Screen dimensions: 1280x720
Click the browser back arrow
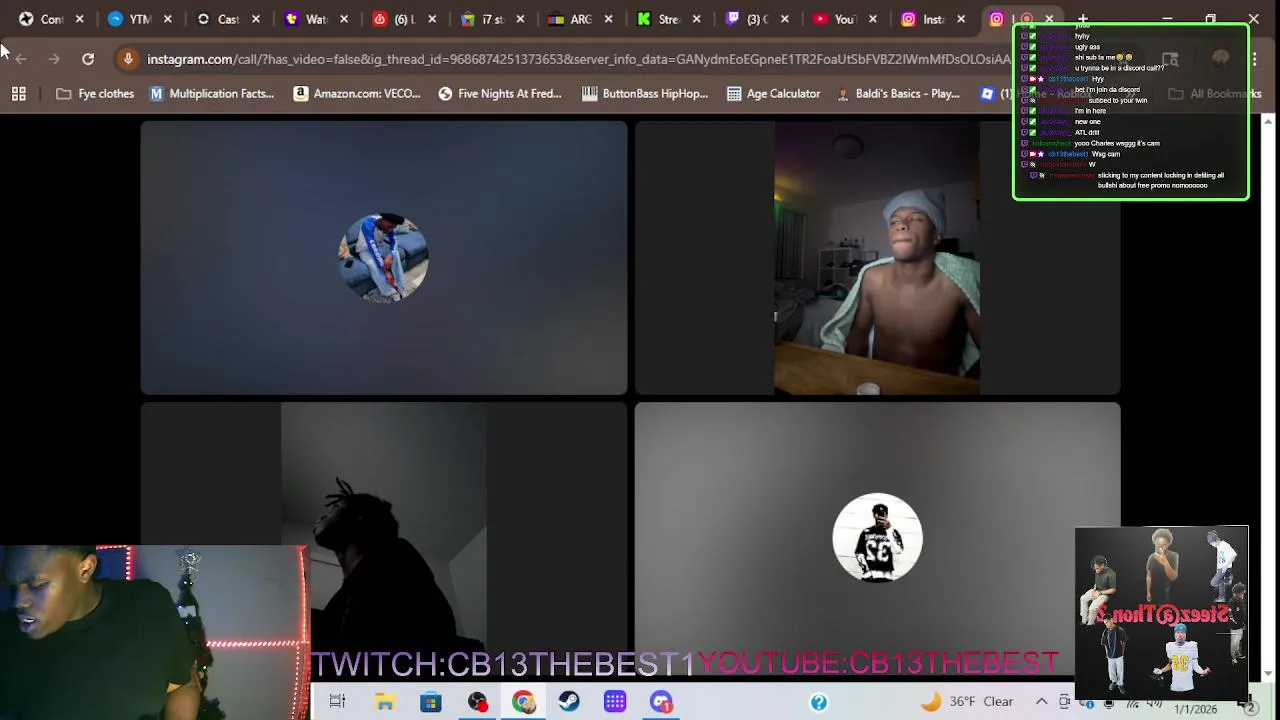[x=21, y=59]
